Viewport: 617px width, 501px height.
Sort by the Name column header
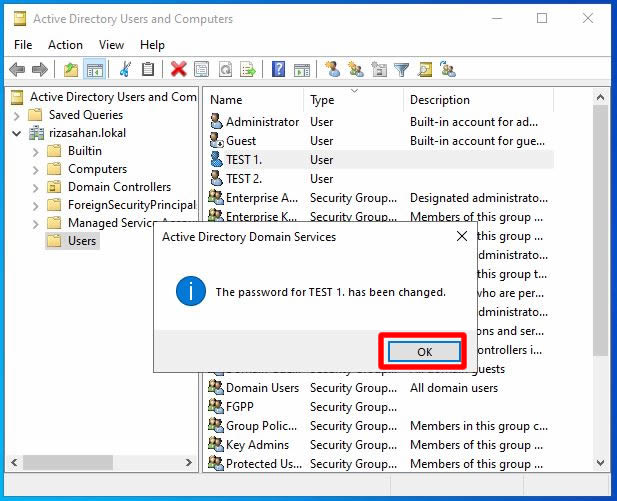pyautogui.click(x=255, y=100)
